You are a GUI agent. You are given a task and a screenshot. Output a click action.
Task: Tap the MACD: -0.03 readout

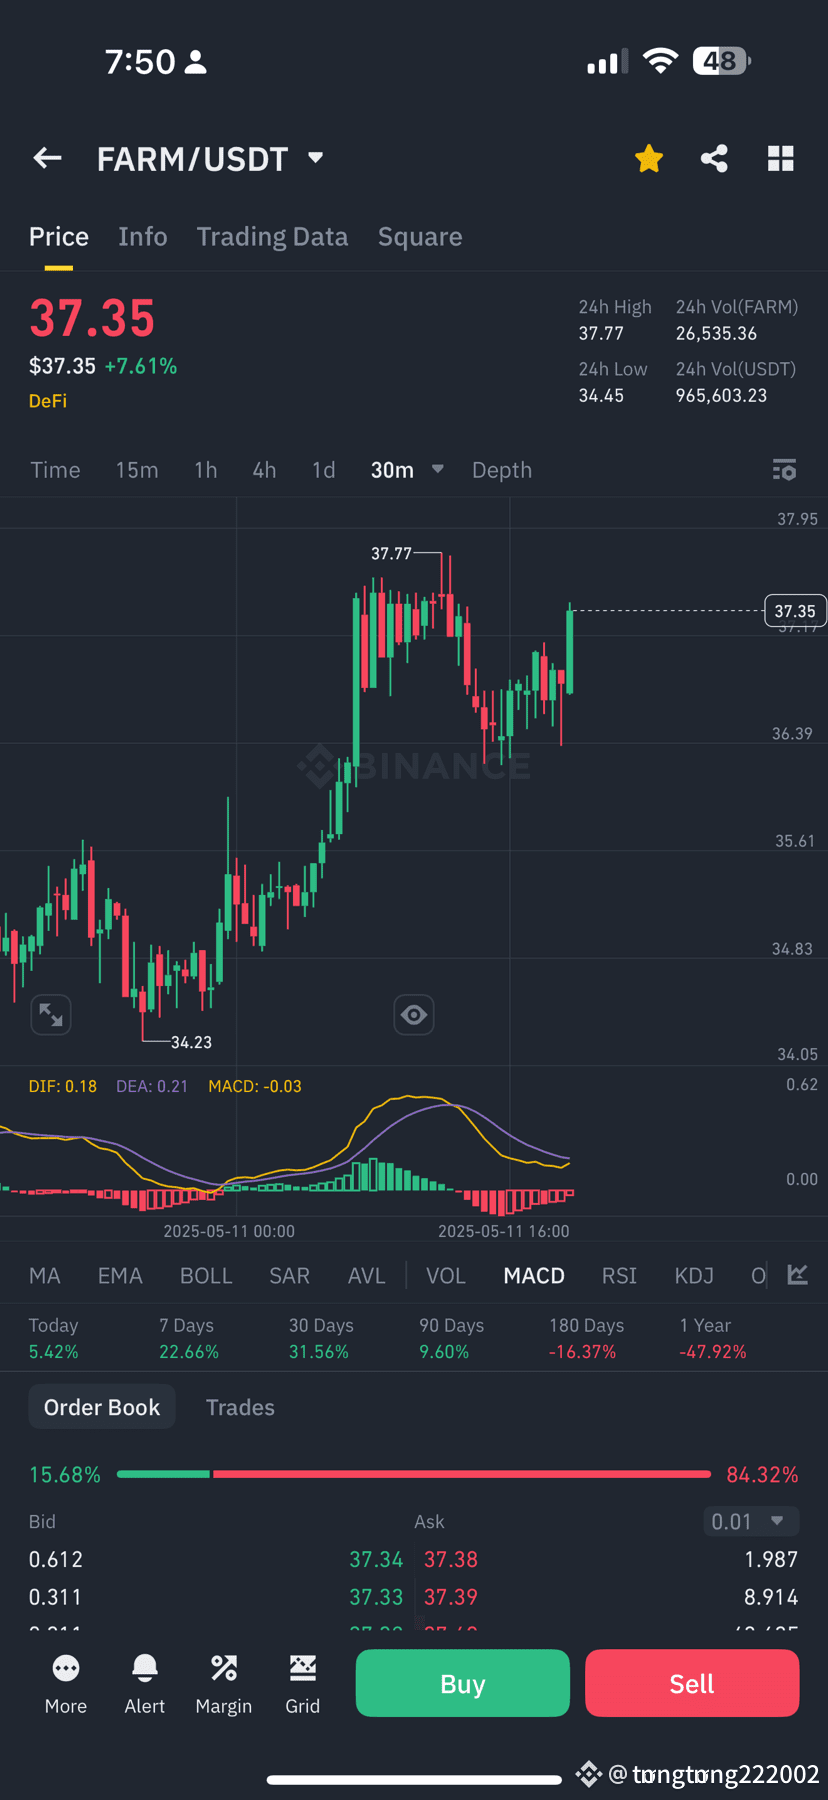pos(255,1086)
